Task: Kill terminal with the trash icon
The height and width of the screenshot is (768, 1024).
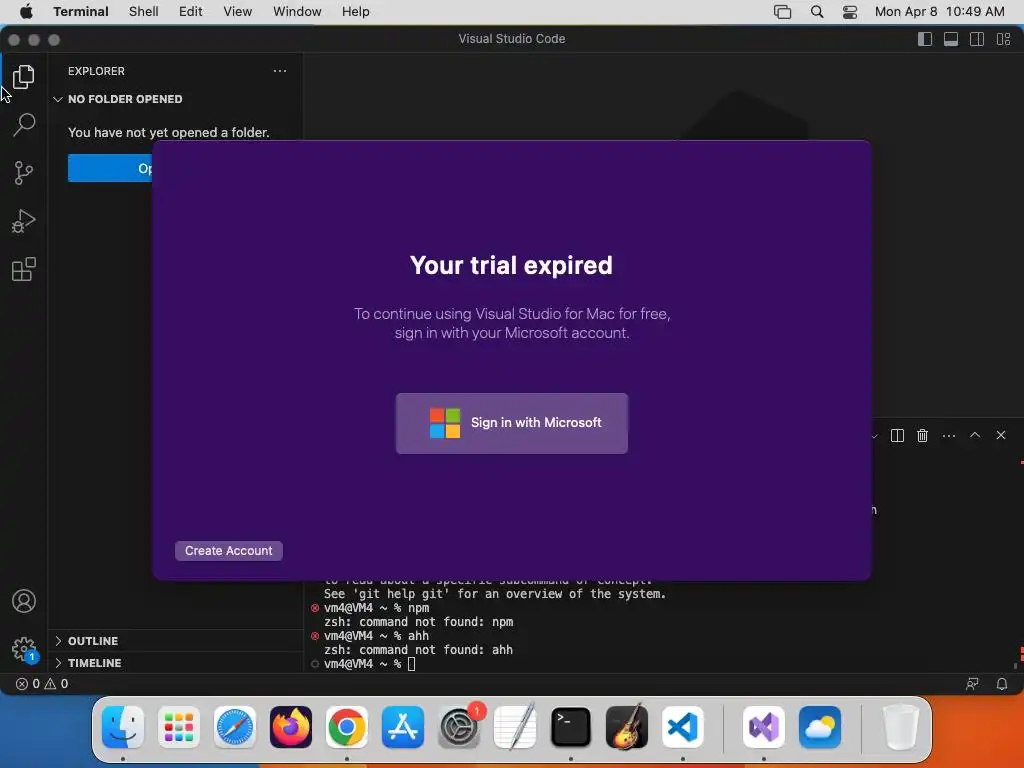Action: tap(922, 436)
